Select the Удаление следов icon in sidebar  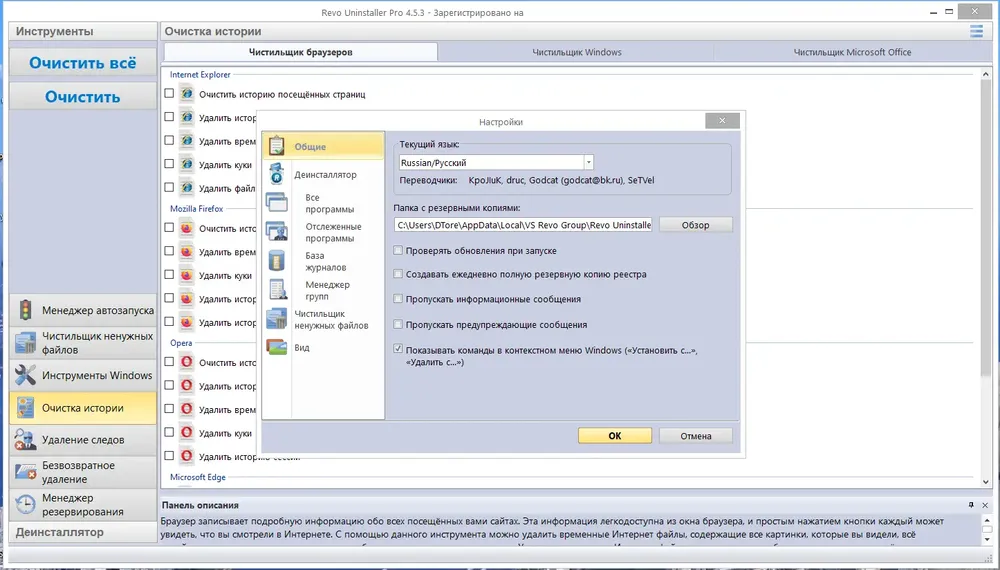[x=25, y=439]
